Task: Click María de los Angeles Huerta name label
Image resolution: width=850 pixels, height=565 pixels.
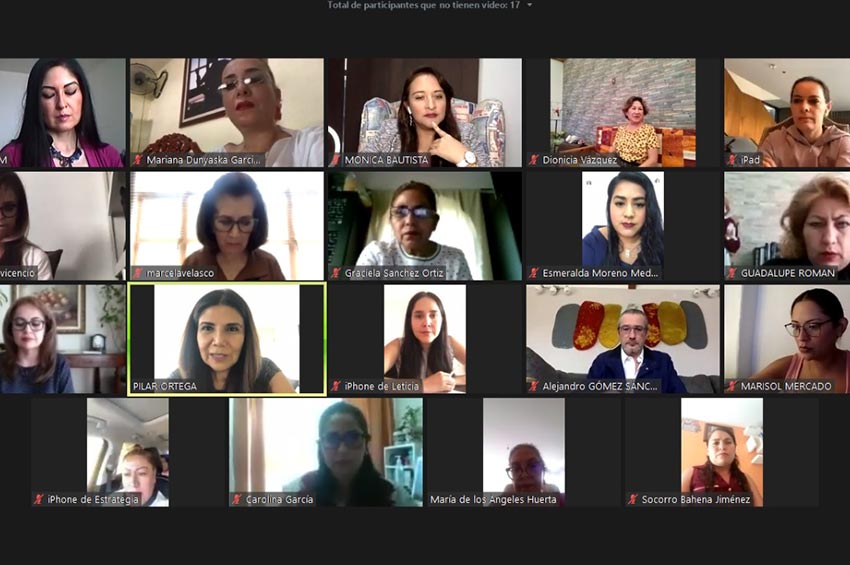Action: 493,499
